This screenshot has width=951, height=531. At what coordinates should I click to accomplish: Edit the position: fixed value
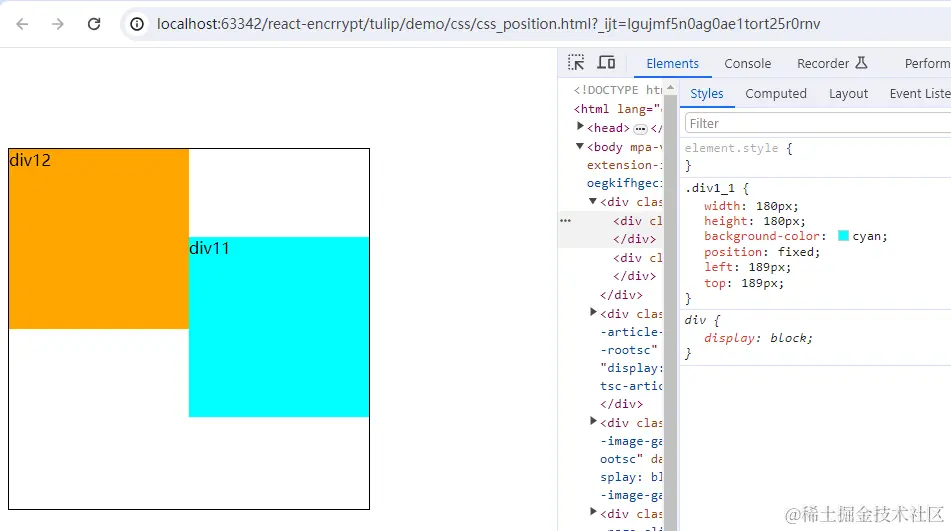click(799, 252)
